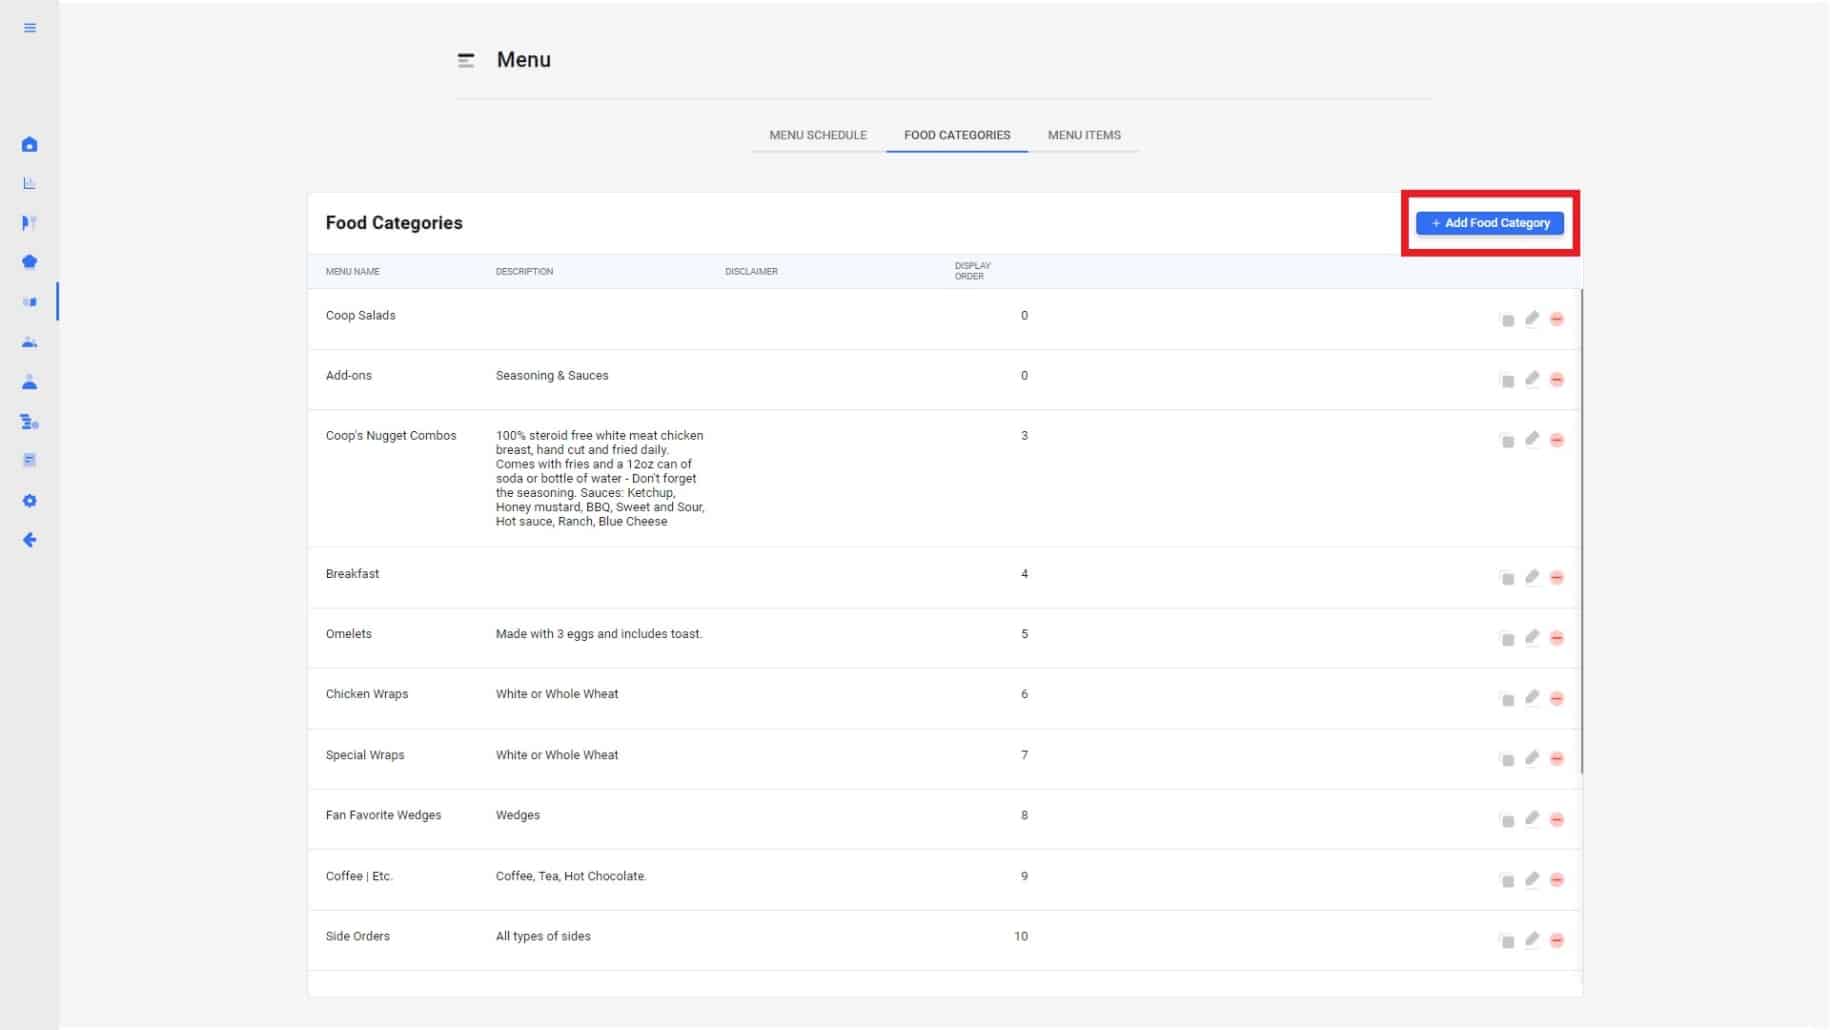The image size is (1830, 1030).
Task: Delete the Fan Favorite Wedges category
Action: (1557, 819)
